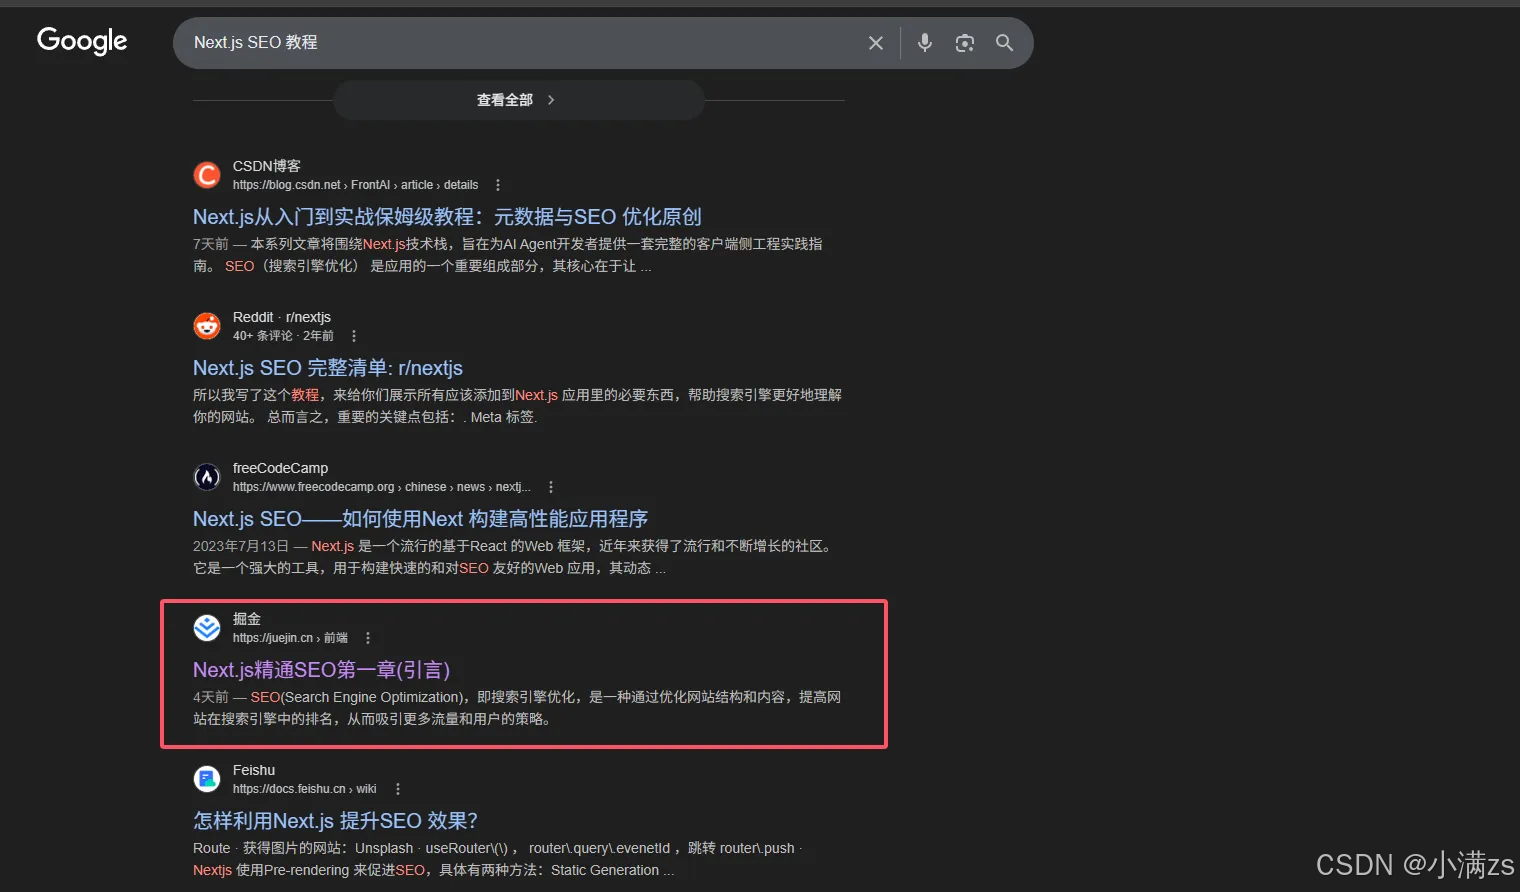Open the freeCodeCamp Next.js SEO article link
The width and height of the screenshot is (1520, 892).
coord(420,518)
